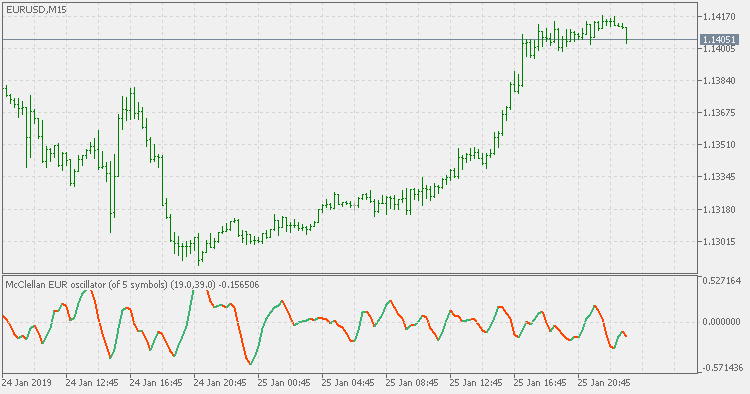The width and height of the screenshot is (750, 394).
Task: Click the 25 Jan 04:45 time label
Action: pos(348,383)
